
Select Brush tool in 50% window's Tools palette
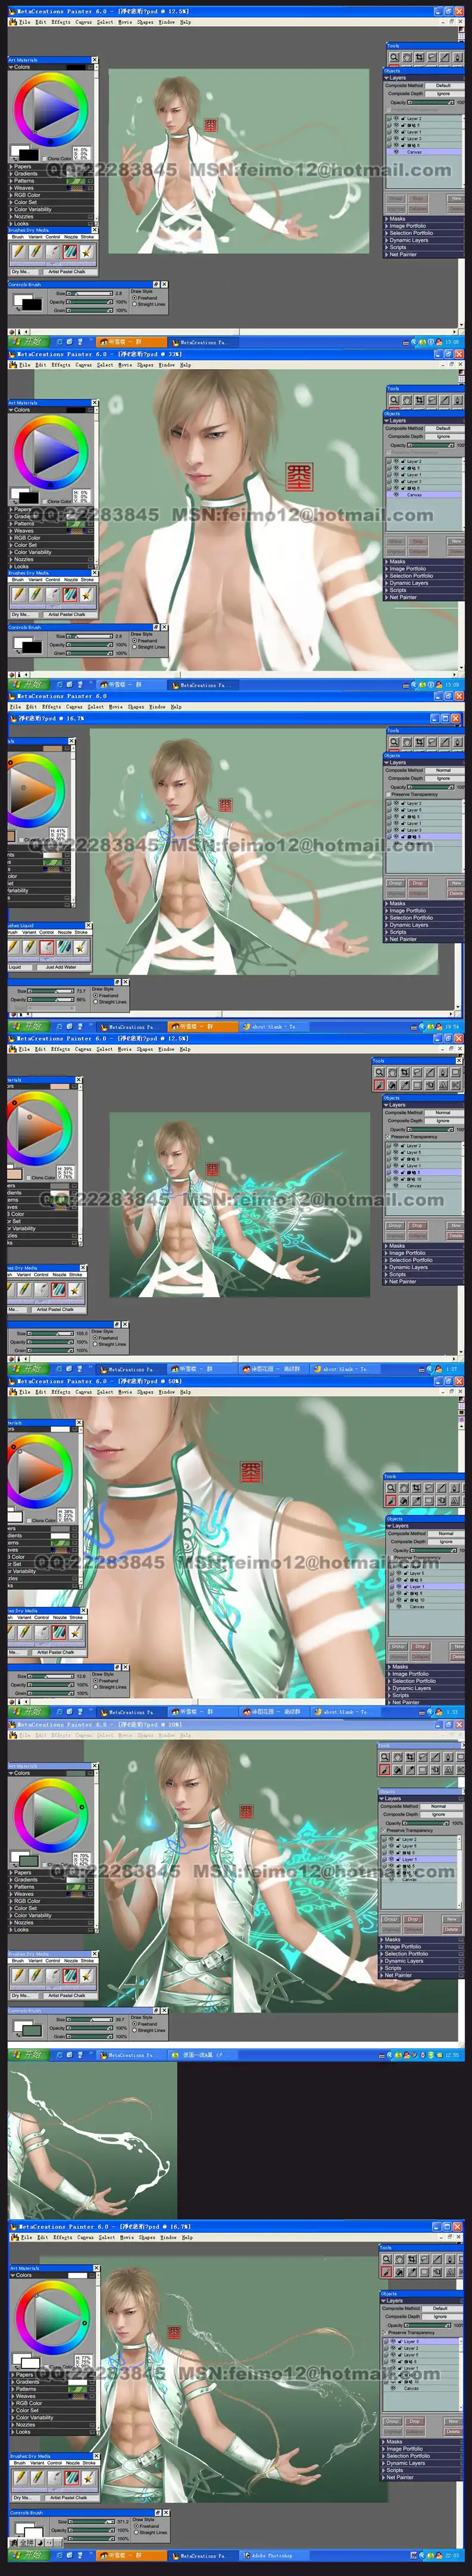(x=390, y=1501)
